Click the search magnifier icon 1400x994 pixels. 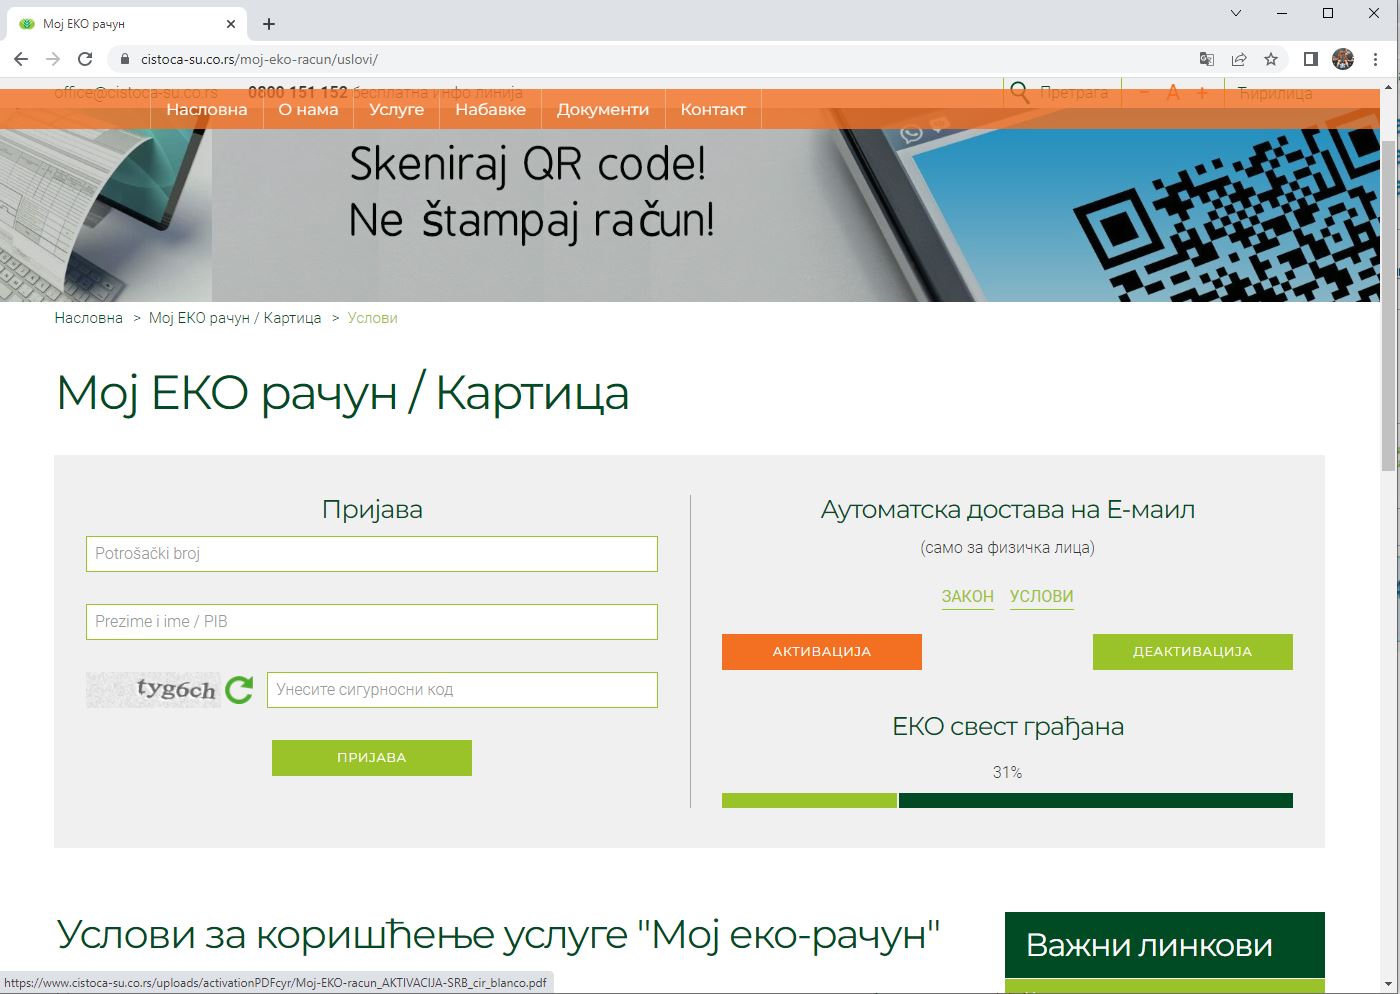click(x=1019, y=93)
